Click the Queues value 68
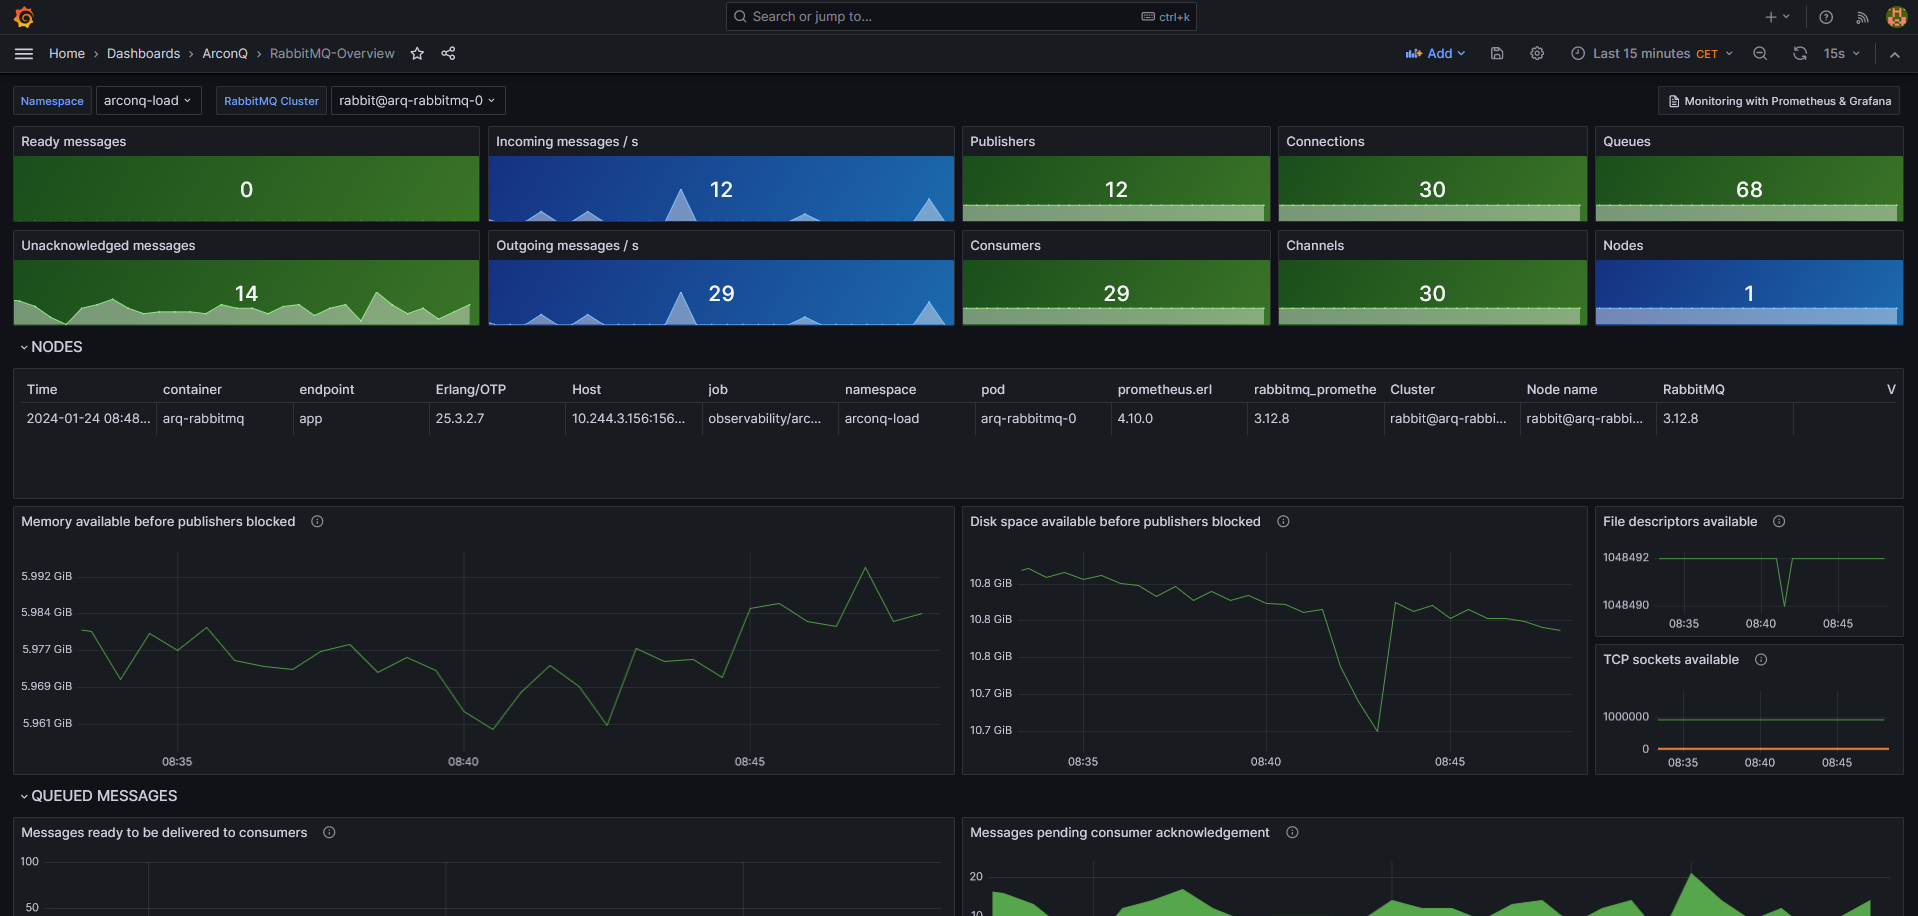Image resolution: width=1918 pixels, height=916 pixels. point(1749,190)
